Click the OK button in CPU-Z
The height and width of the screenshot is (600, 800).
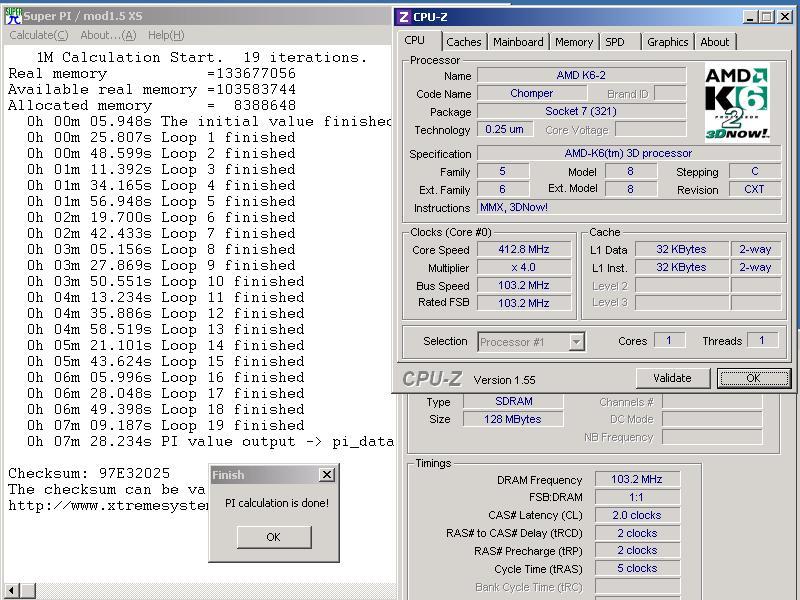click(x=754, y=378)
